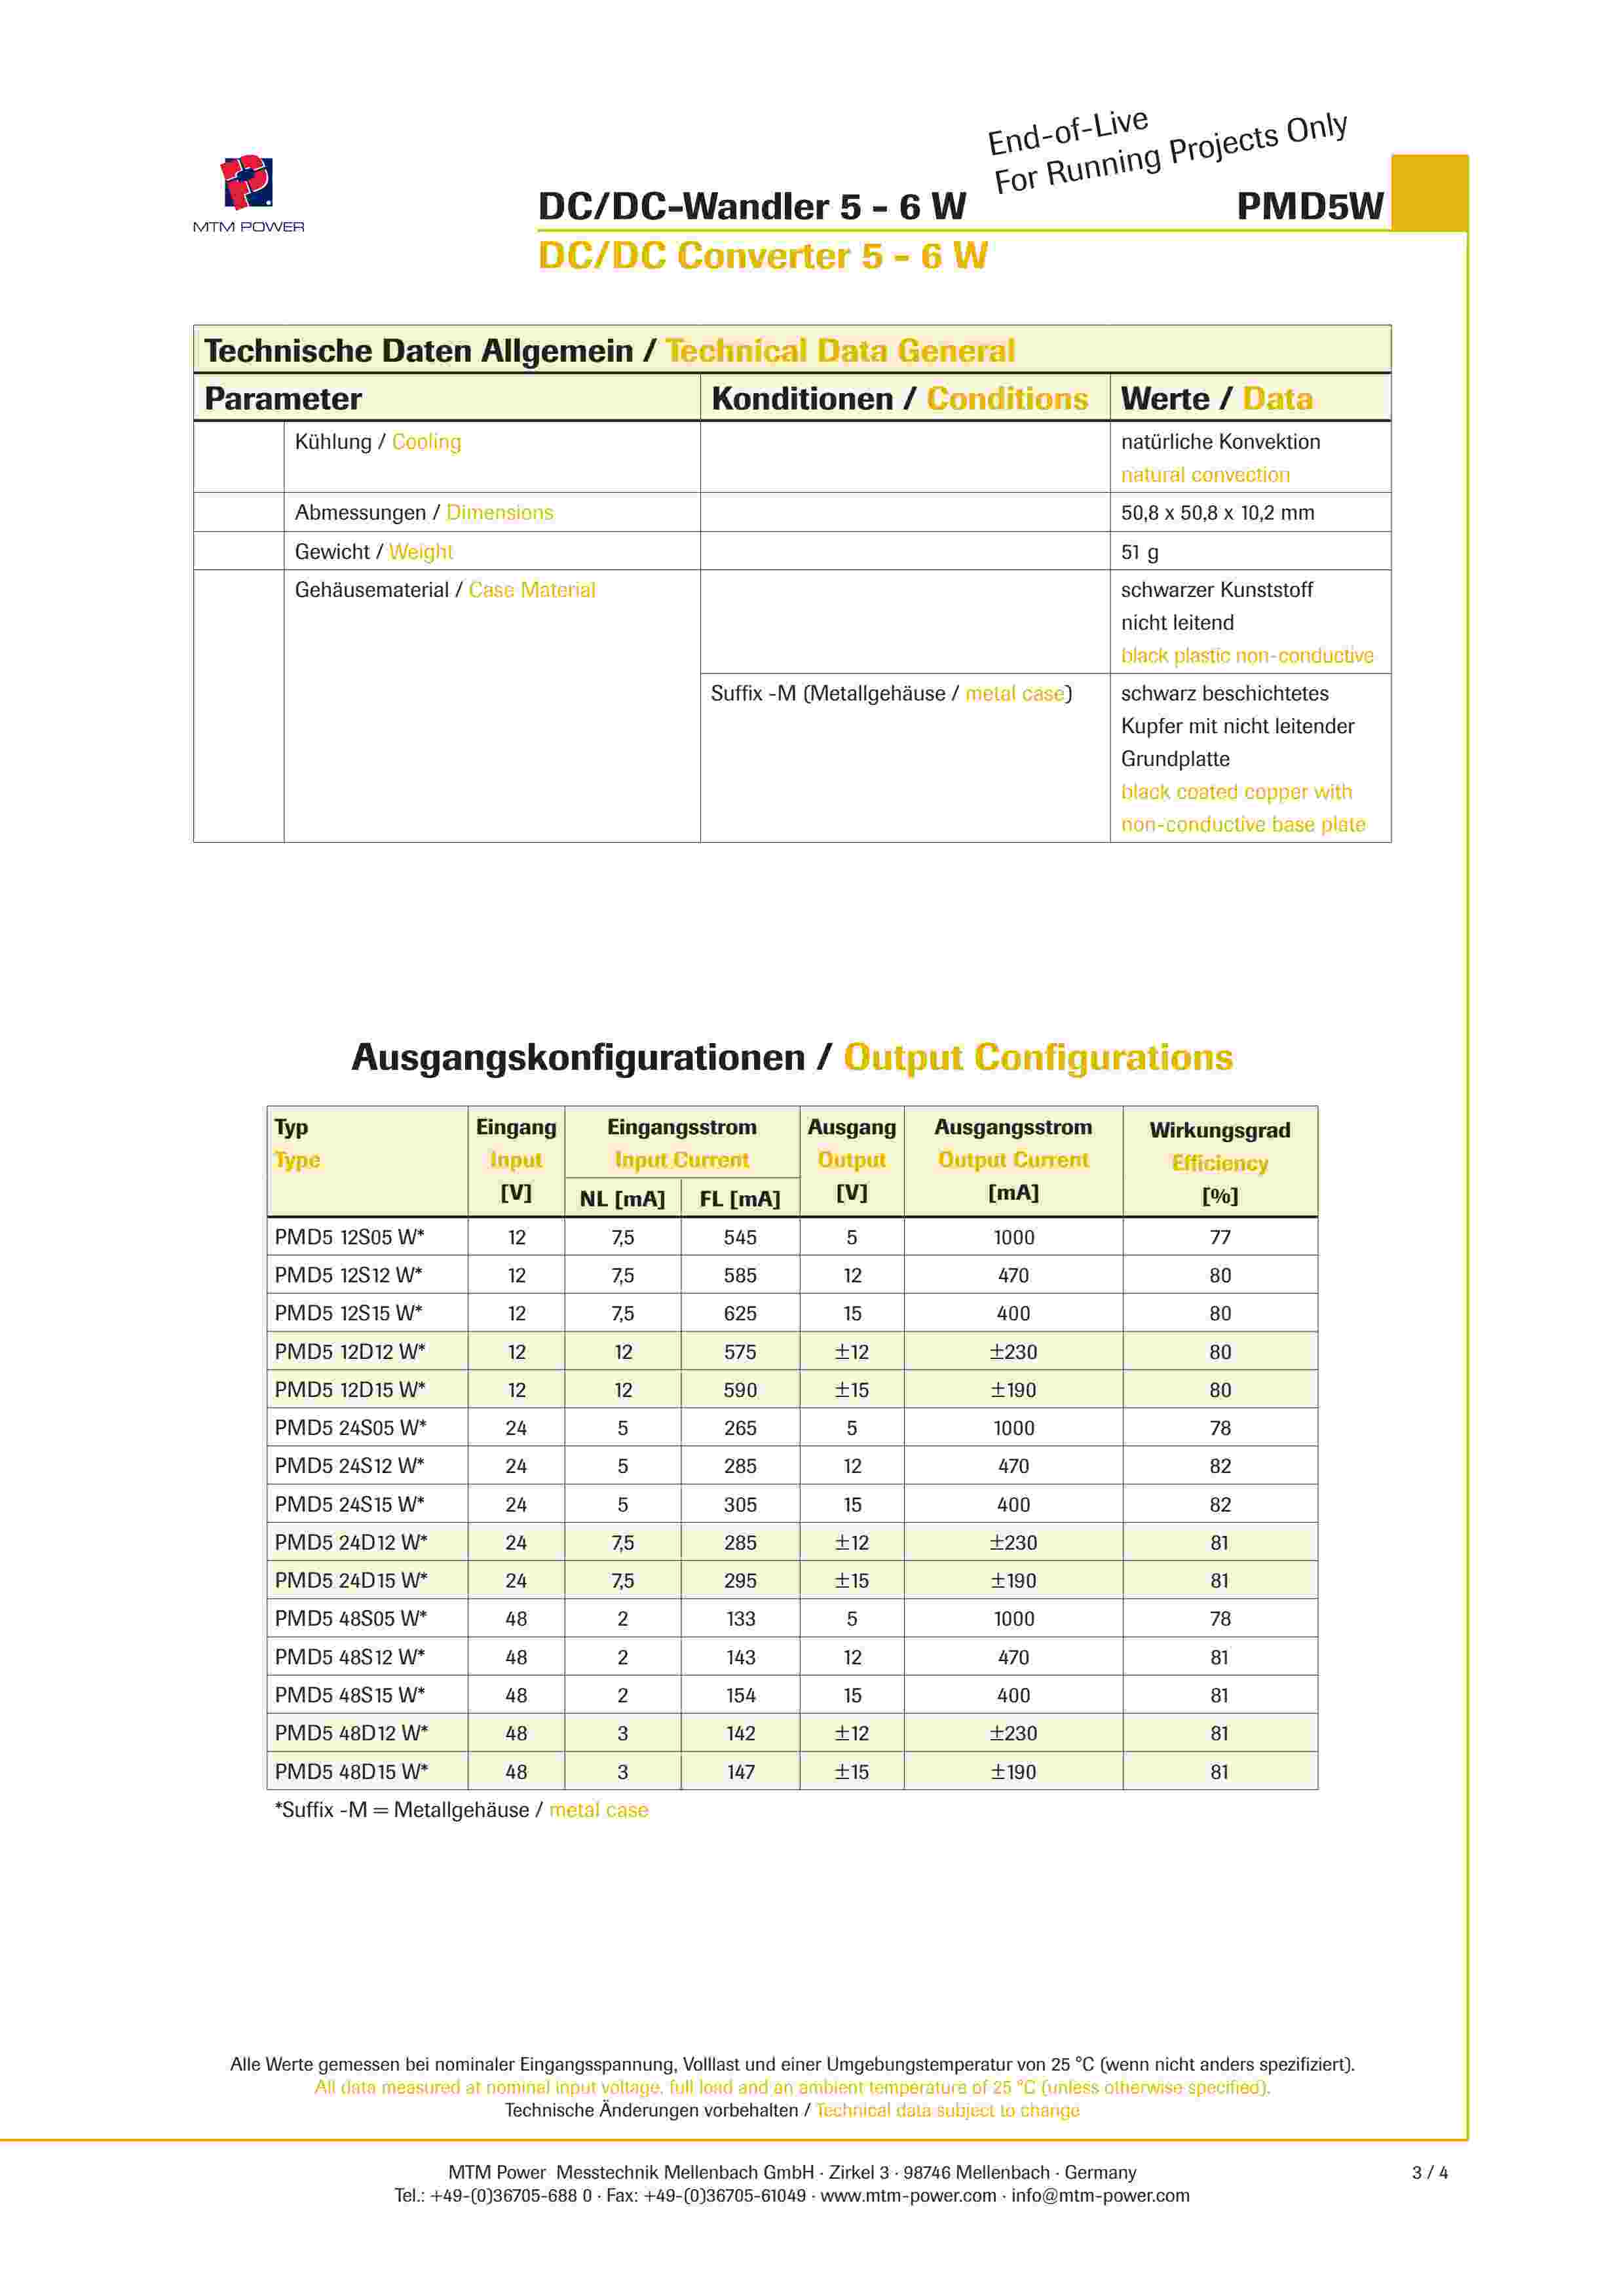Viewport: 1624px width, 2296px height.
Task: Click the 50,8 x 50,8 x 10,2 mm dimensions value
Action: (x=1217, y=513)
